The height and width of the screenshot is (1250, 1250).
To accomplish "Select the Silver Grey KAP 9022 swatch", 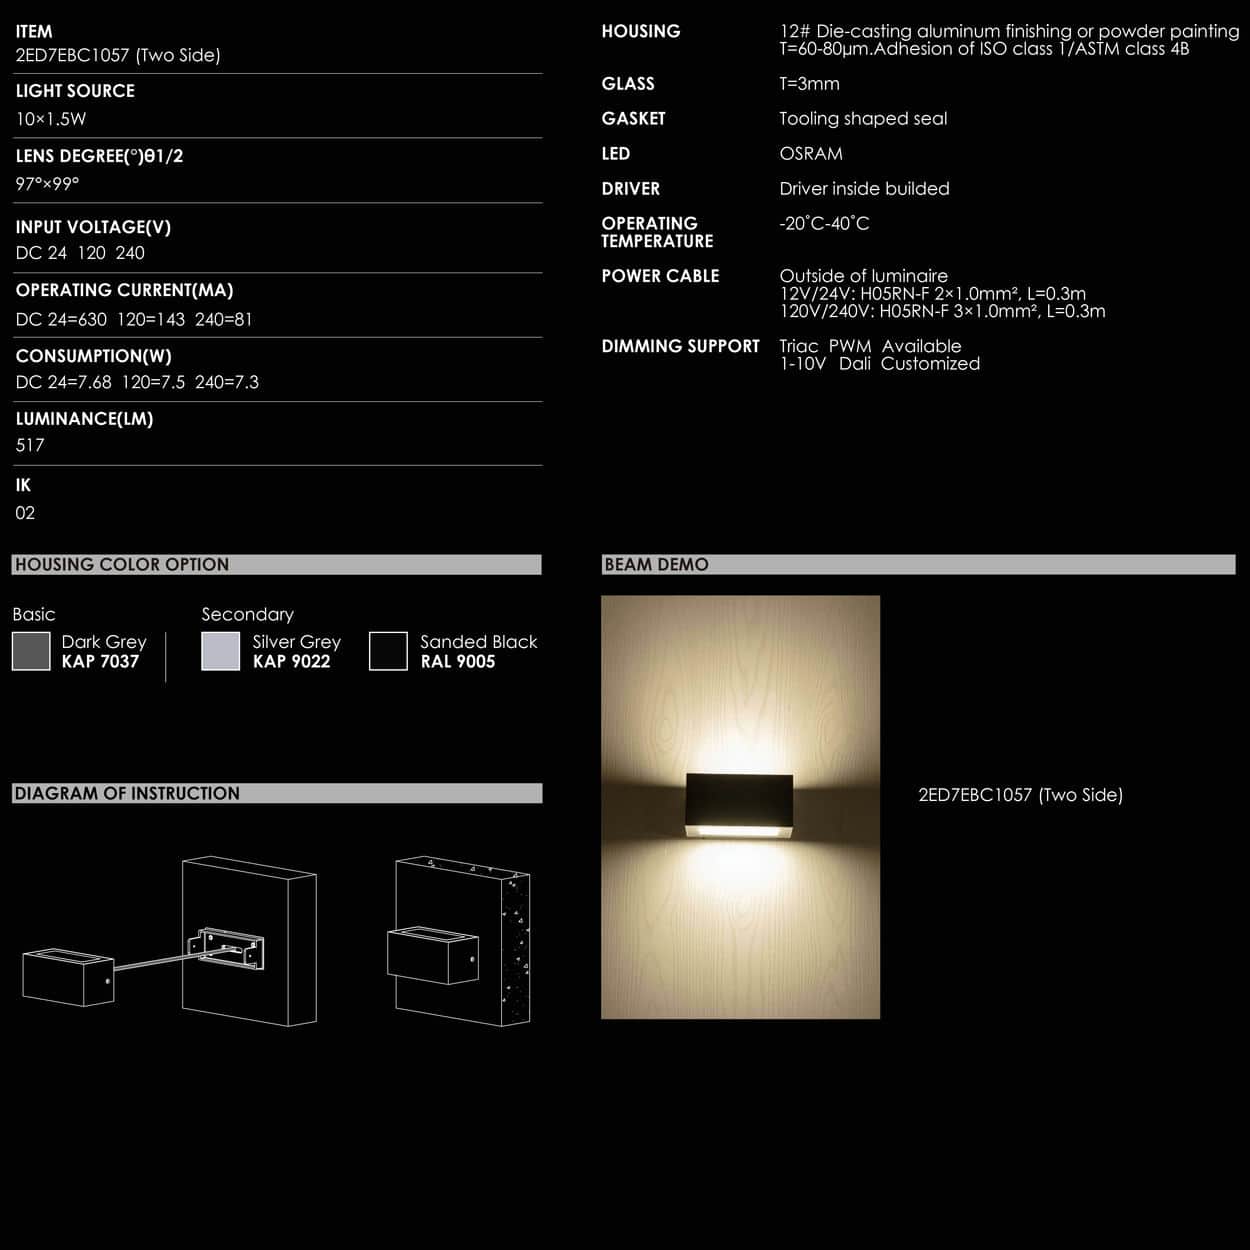I will click(220, 651).
